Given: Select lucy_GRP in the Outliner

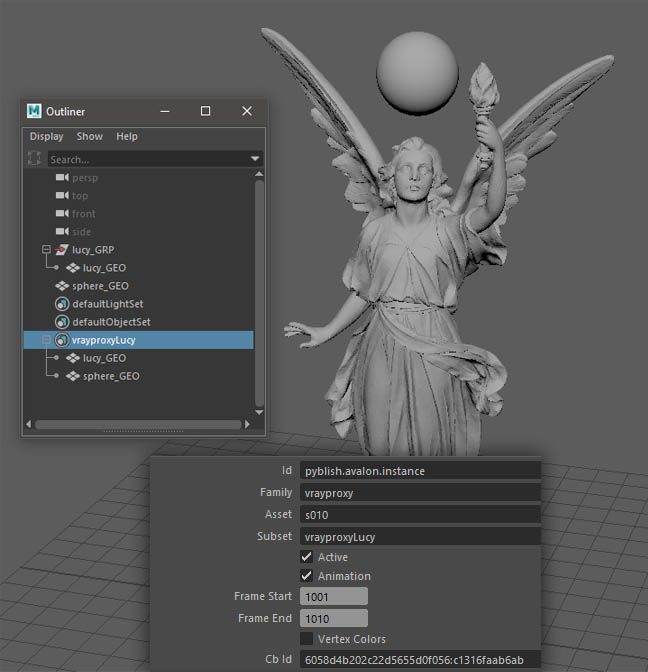Looking at the screenshot, I should click(138, 249).
